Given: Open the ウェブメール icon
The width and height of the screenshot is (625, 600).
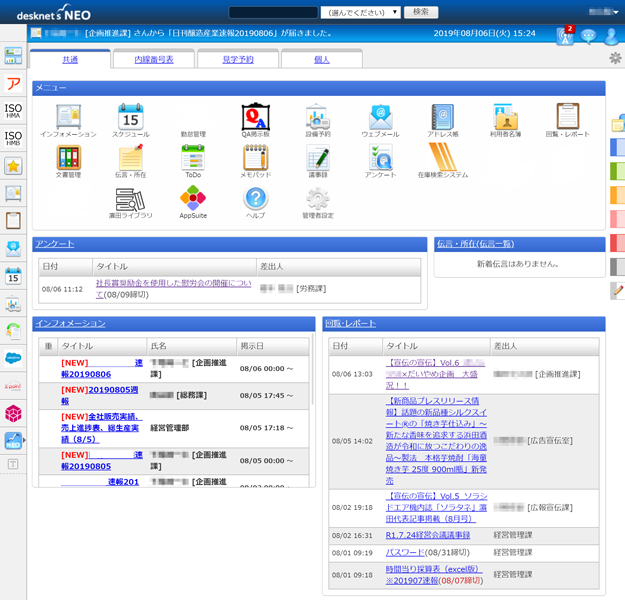Looking at the screenshot, I should point(380,116).
